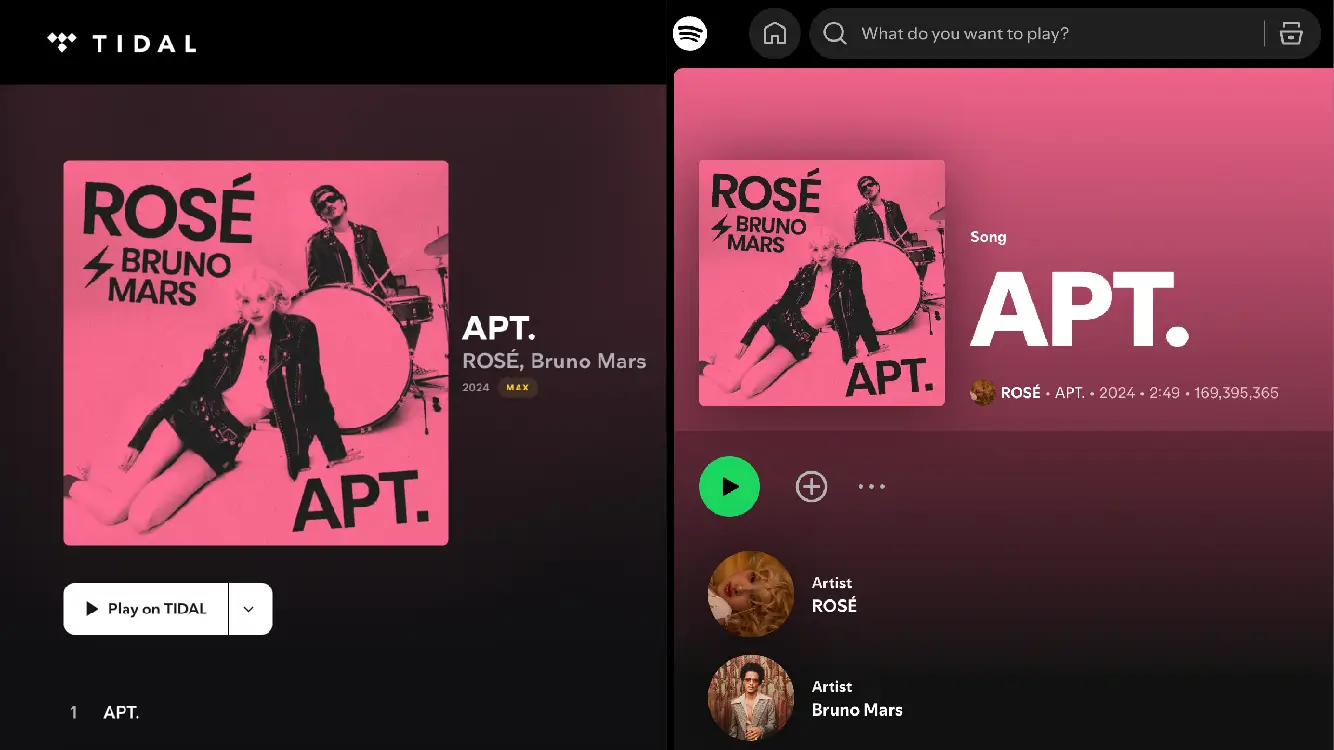Click the TIDAL logo icon
The height and width of the screenshot is (750, 1334).
click(62, 42)
